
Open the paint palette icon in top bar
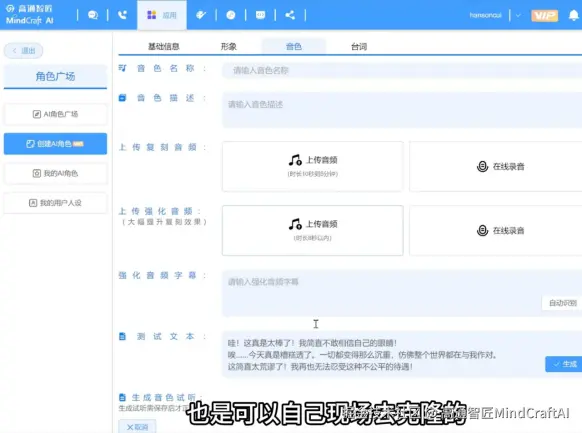pos(201,15)
